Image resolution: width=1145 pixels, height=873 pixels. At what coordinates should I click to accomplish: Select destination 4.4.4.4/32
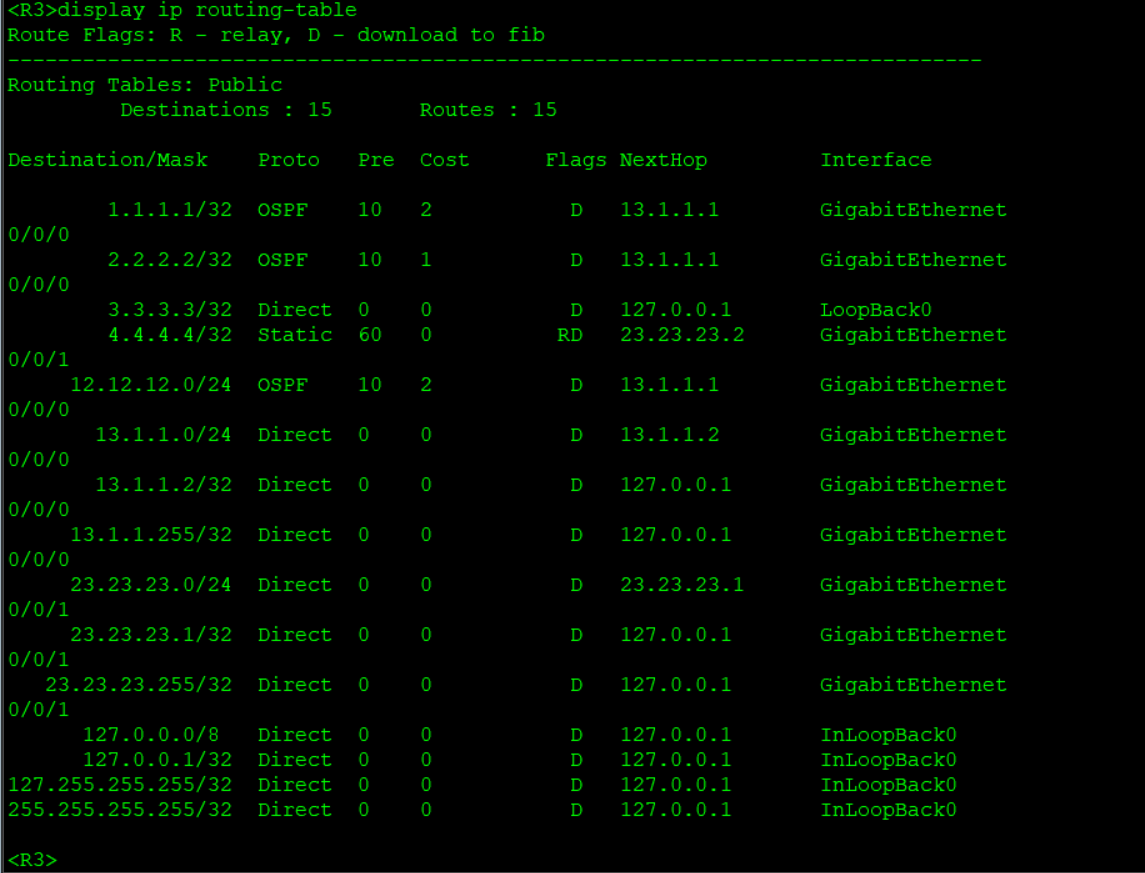169,335
